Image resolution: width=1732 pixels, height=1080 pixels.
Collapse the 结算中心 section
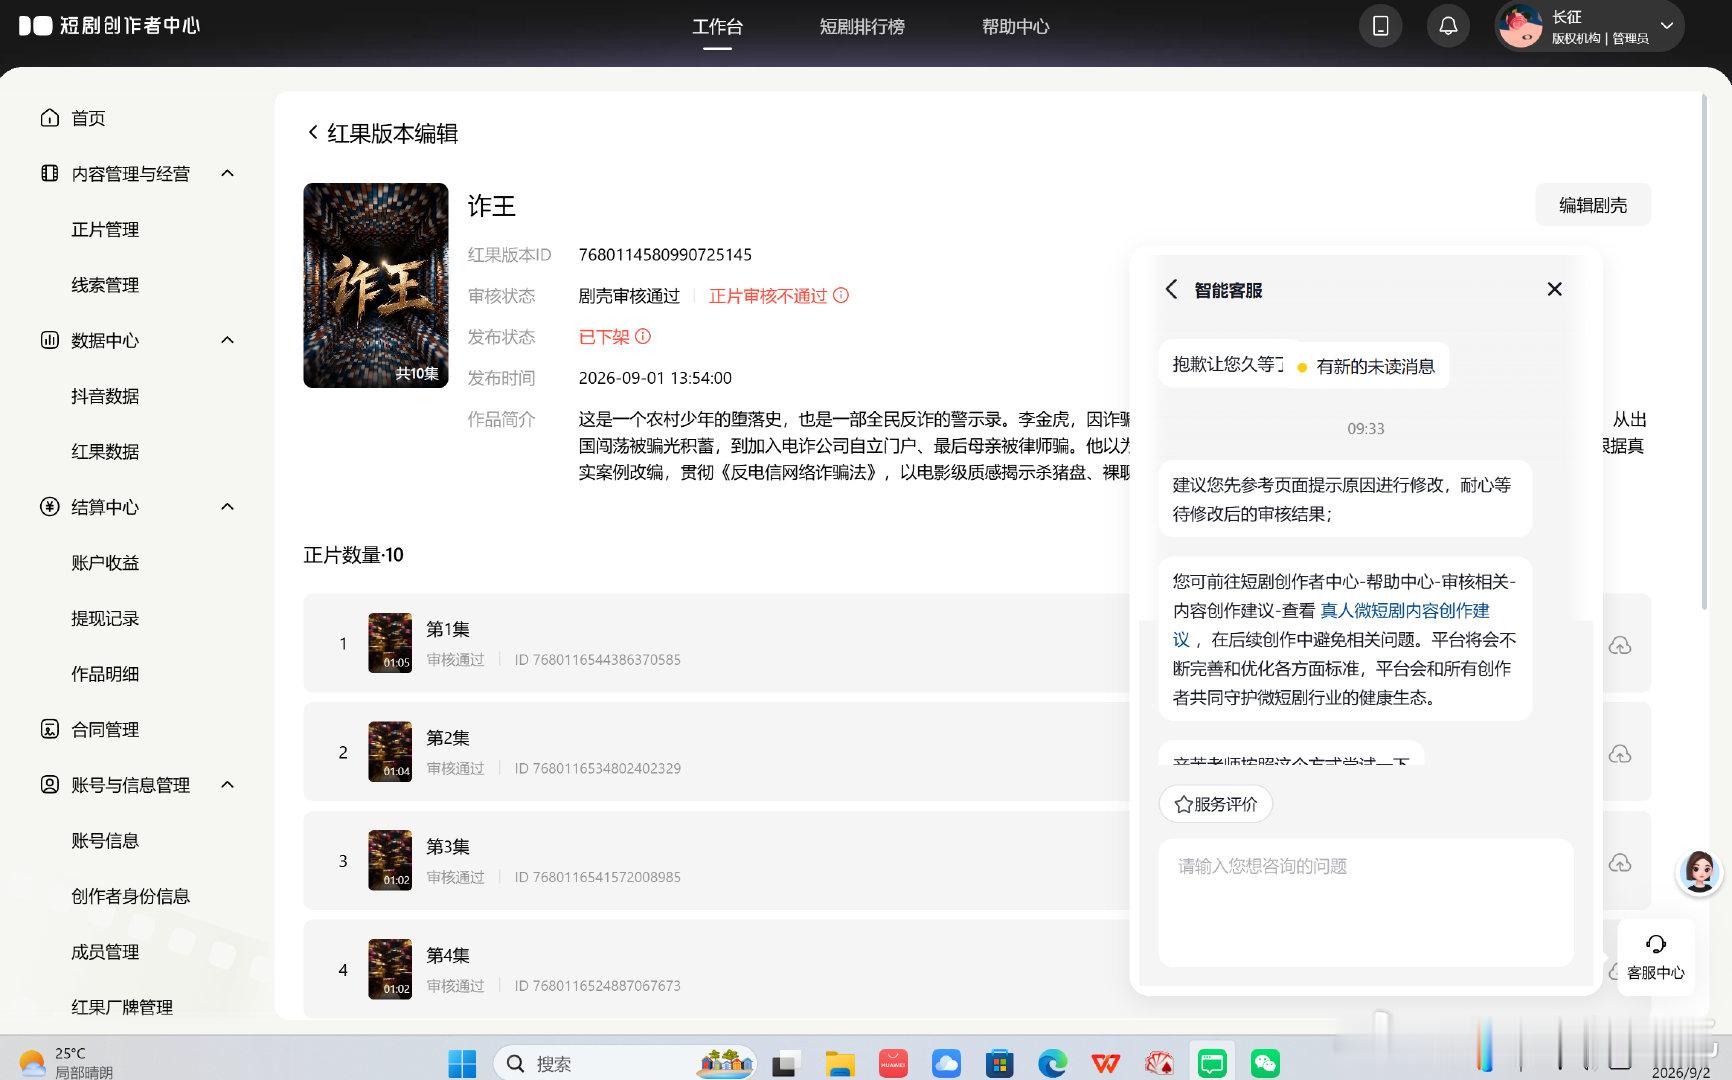click(227, 507)
